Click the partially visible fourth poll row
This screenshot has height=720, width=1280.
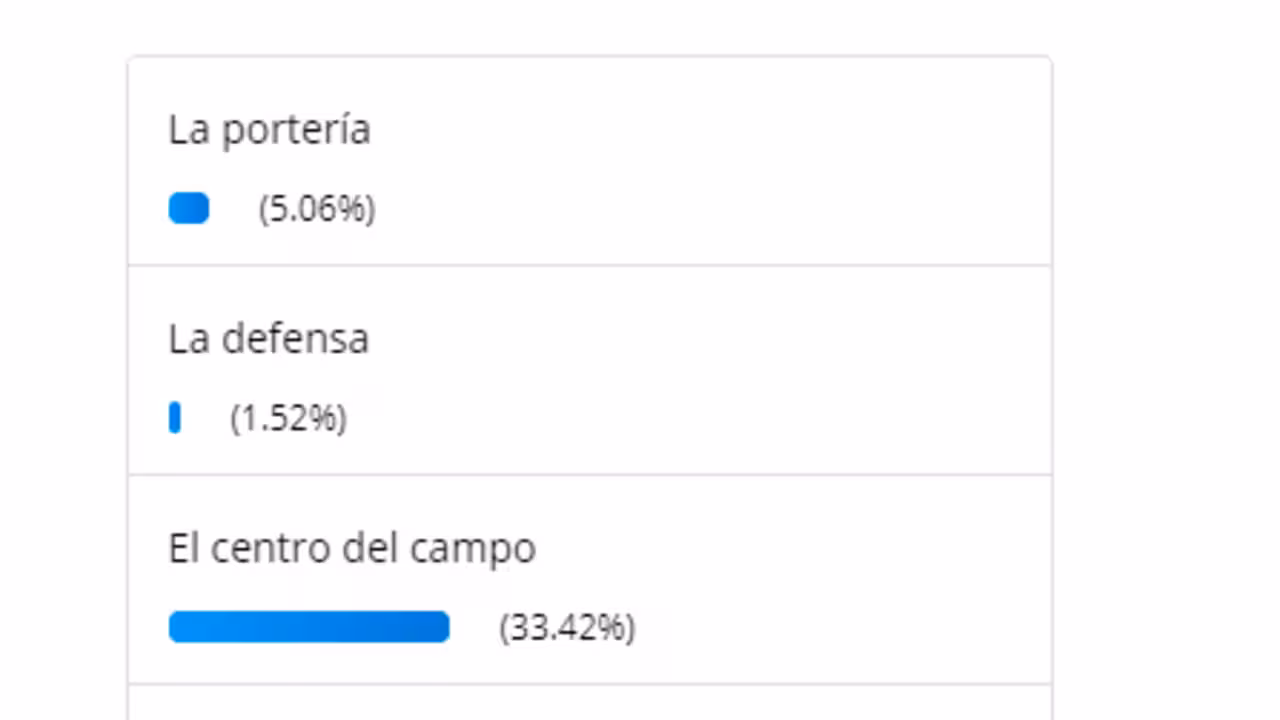(590, 703)
